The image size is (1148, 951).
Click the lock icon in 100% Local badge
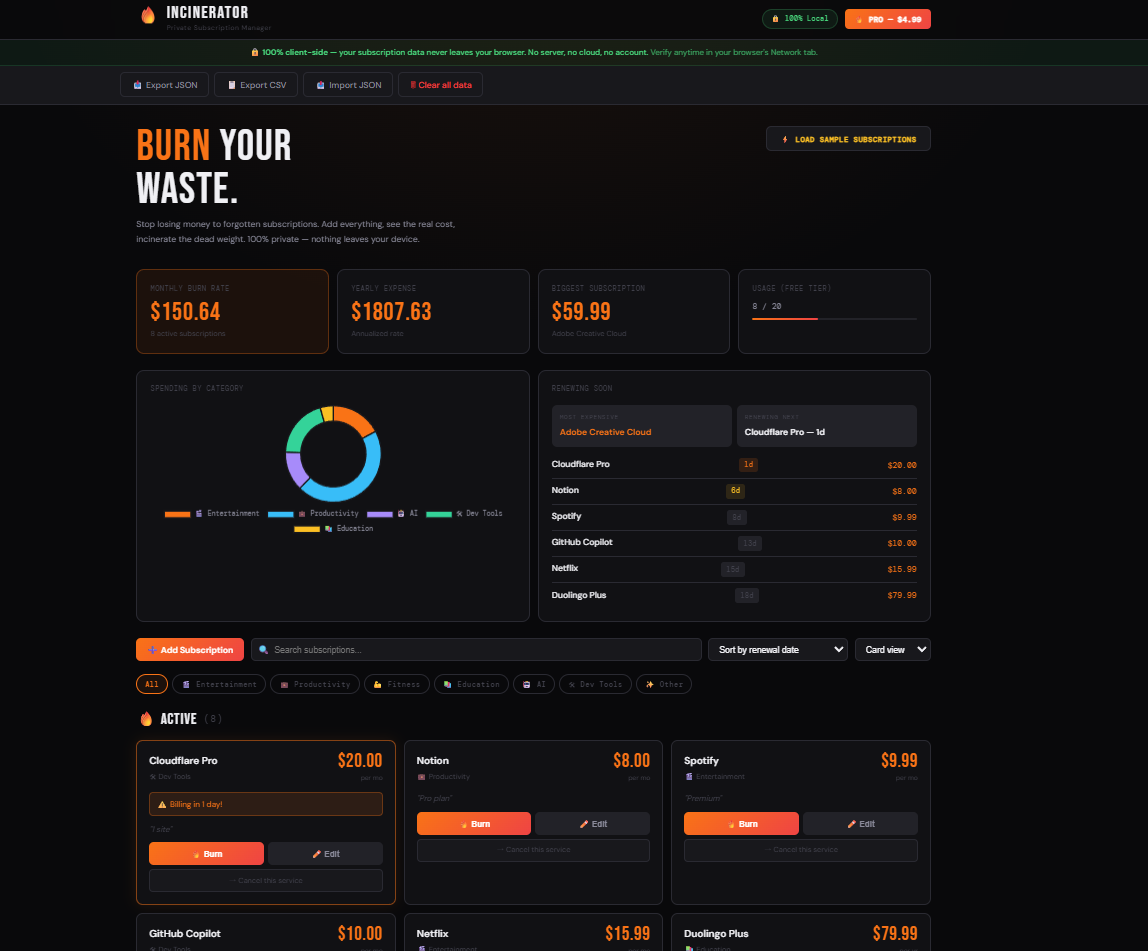(775, 19)
